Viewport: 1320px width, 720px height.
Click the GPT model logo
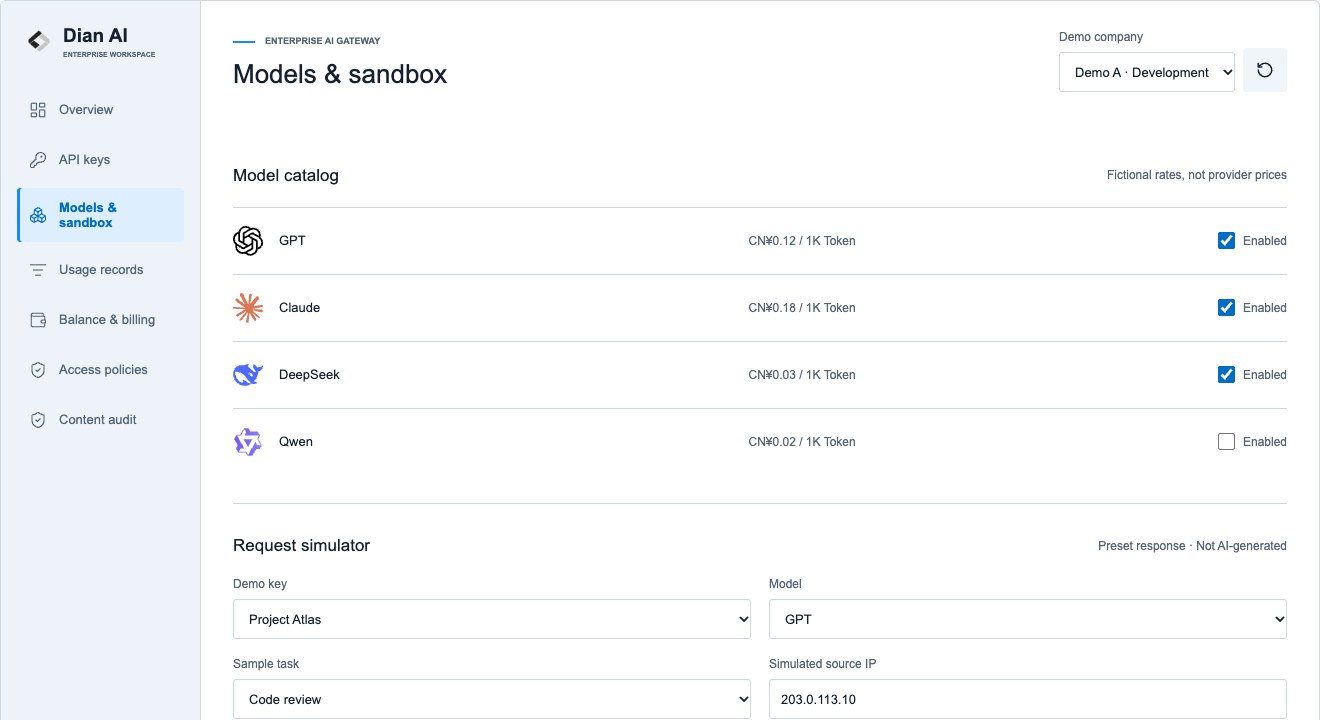248,241
